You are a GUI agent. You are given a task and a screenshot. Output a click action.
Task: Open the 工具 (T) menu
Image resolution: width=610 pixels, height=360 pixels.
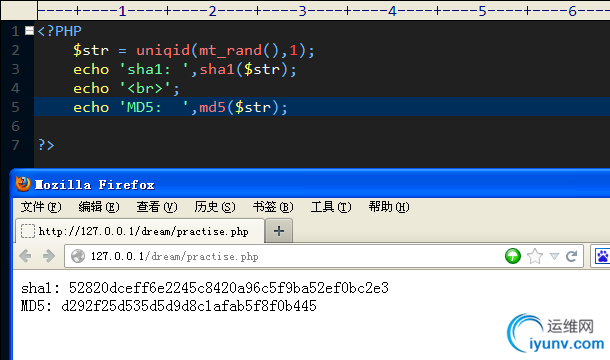tap(331, 207)
